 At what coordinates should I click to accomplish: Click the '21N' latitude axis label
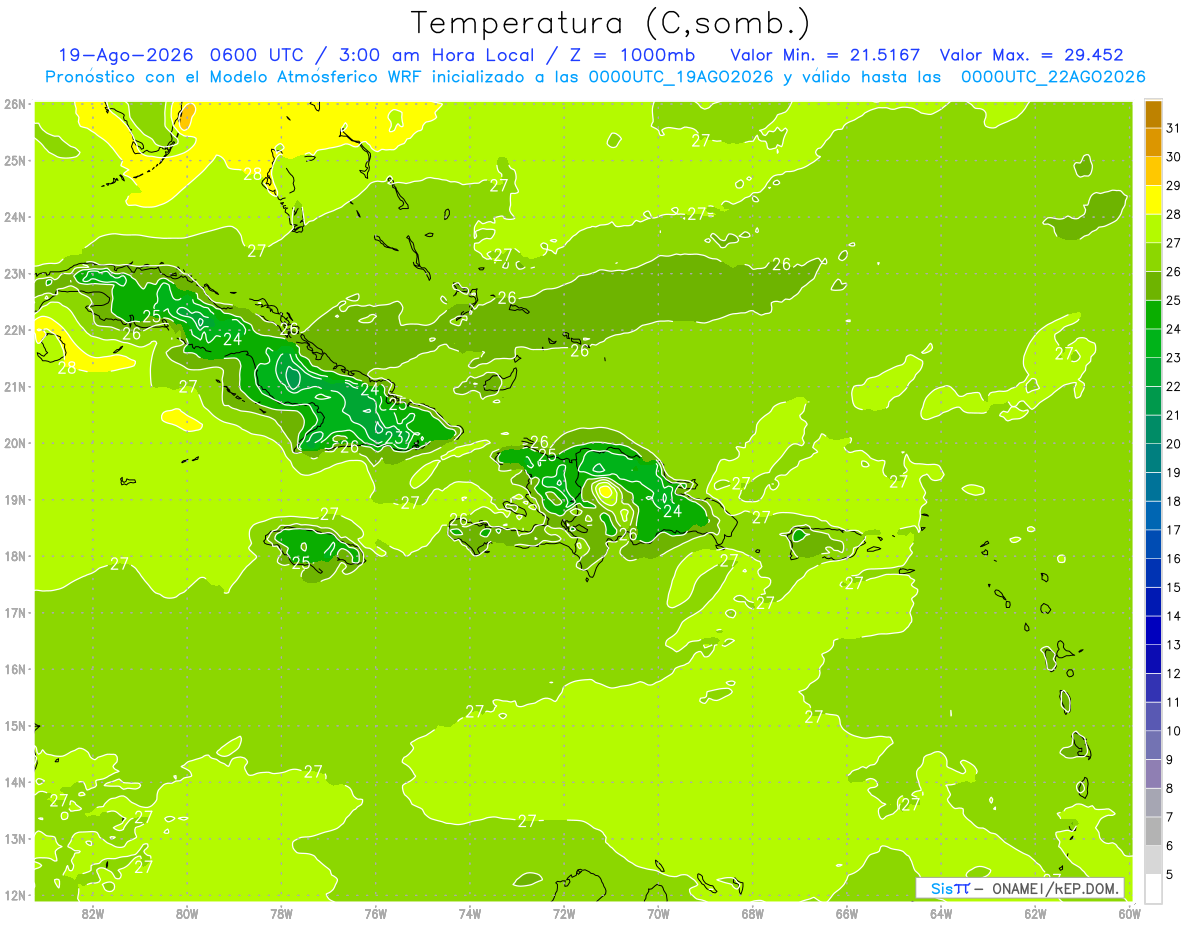pos(14,387)
